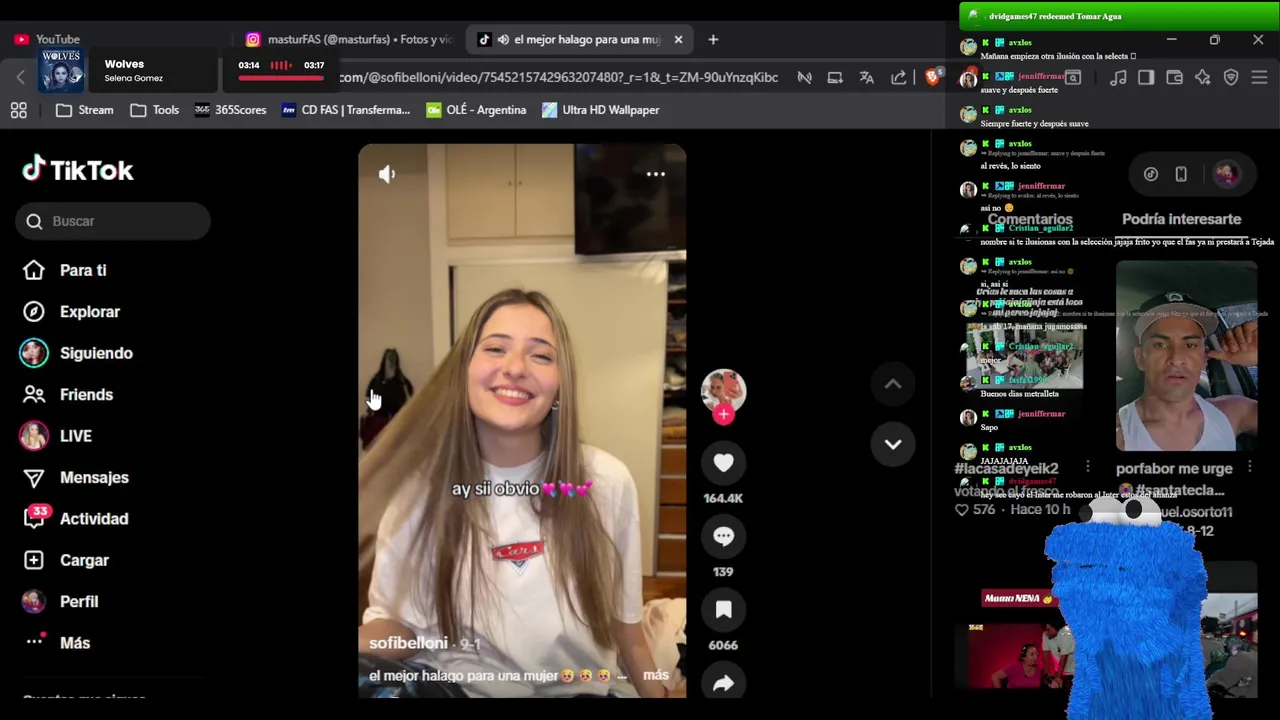
Task: Open the browser hamburger menu
Action: pyautogui.click(x=1259, y=77)
